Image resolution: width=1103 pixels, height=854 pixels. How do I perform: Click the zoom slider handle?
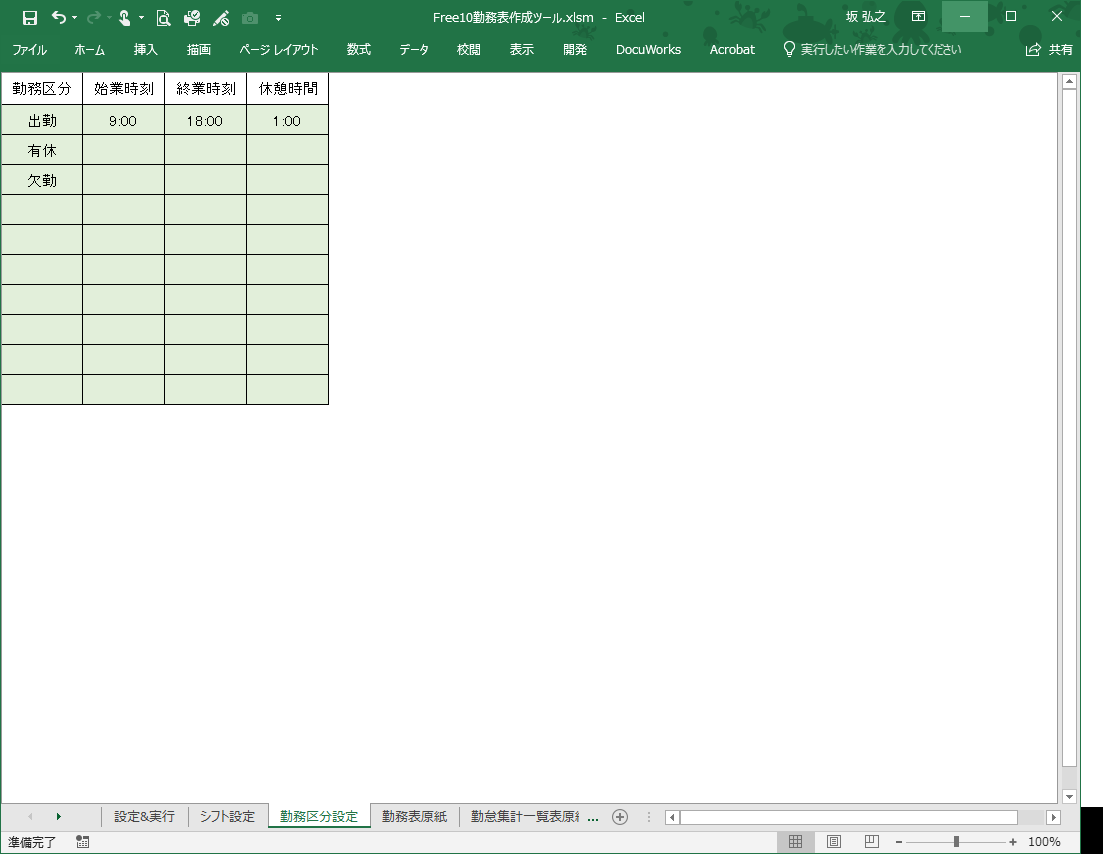pyautogui.click(x=956, y=842)
